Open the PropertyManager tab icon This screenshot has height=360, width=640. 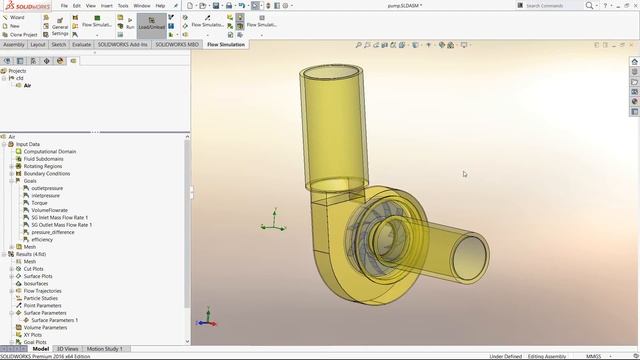(x=20, y=61)
